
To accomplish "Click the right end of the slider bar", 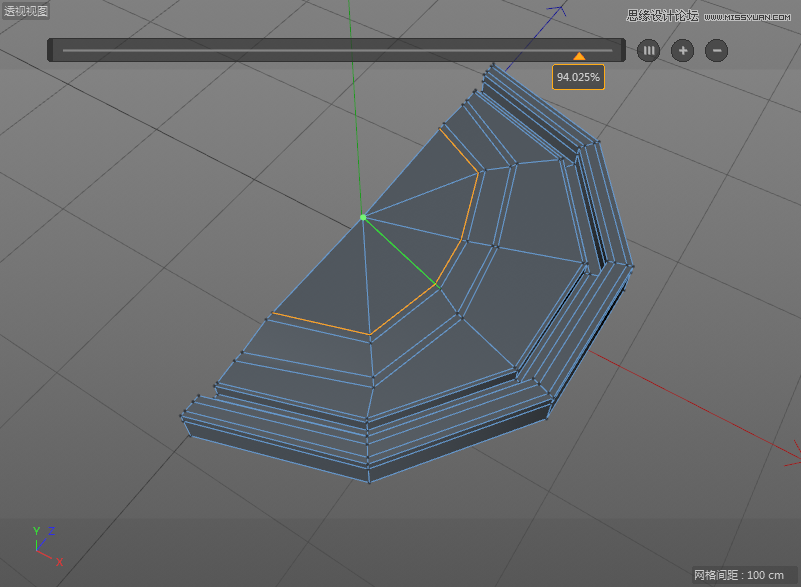I will point(618,50).
